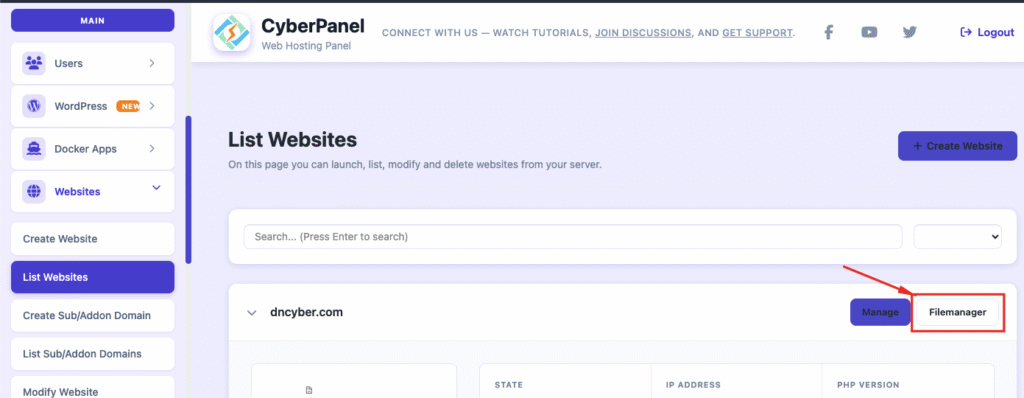
Task: Click the MAIN section header
Action: [93, 21]
